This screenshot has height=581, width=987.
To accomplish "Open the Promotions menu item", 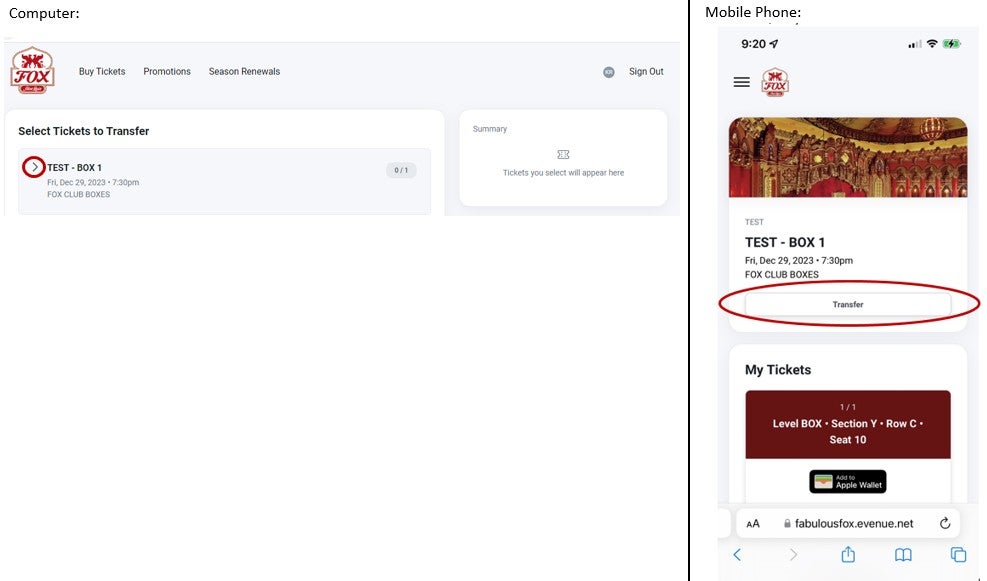I will click(x=167, y=72).
